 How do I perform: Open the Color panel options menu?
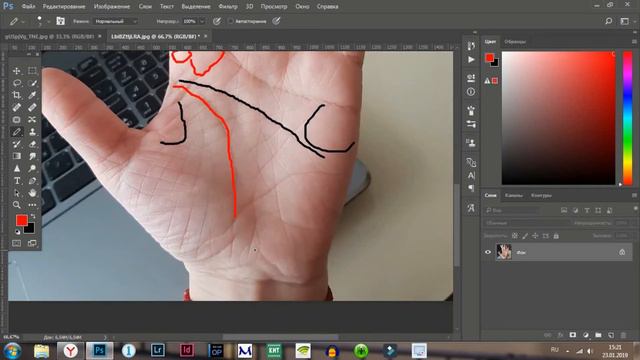[634, 42]
